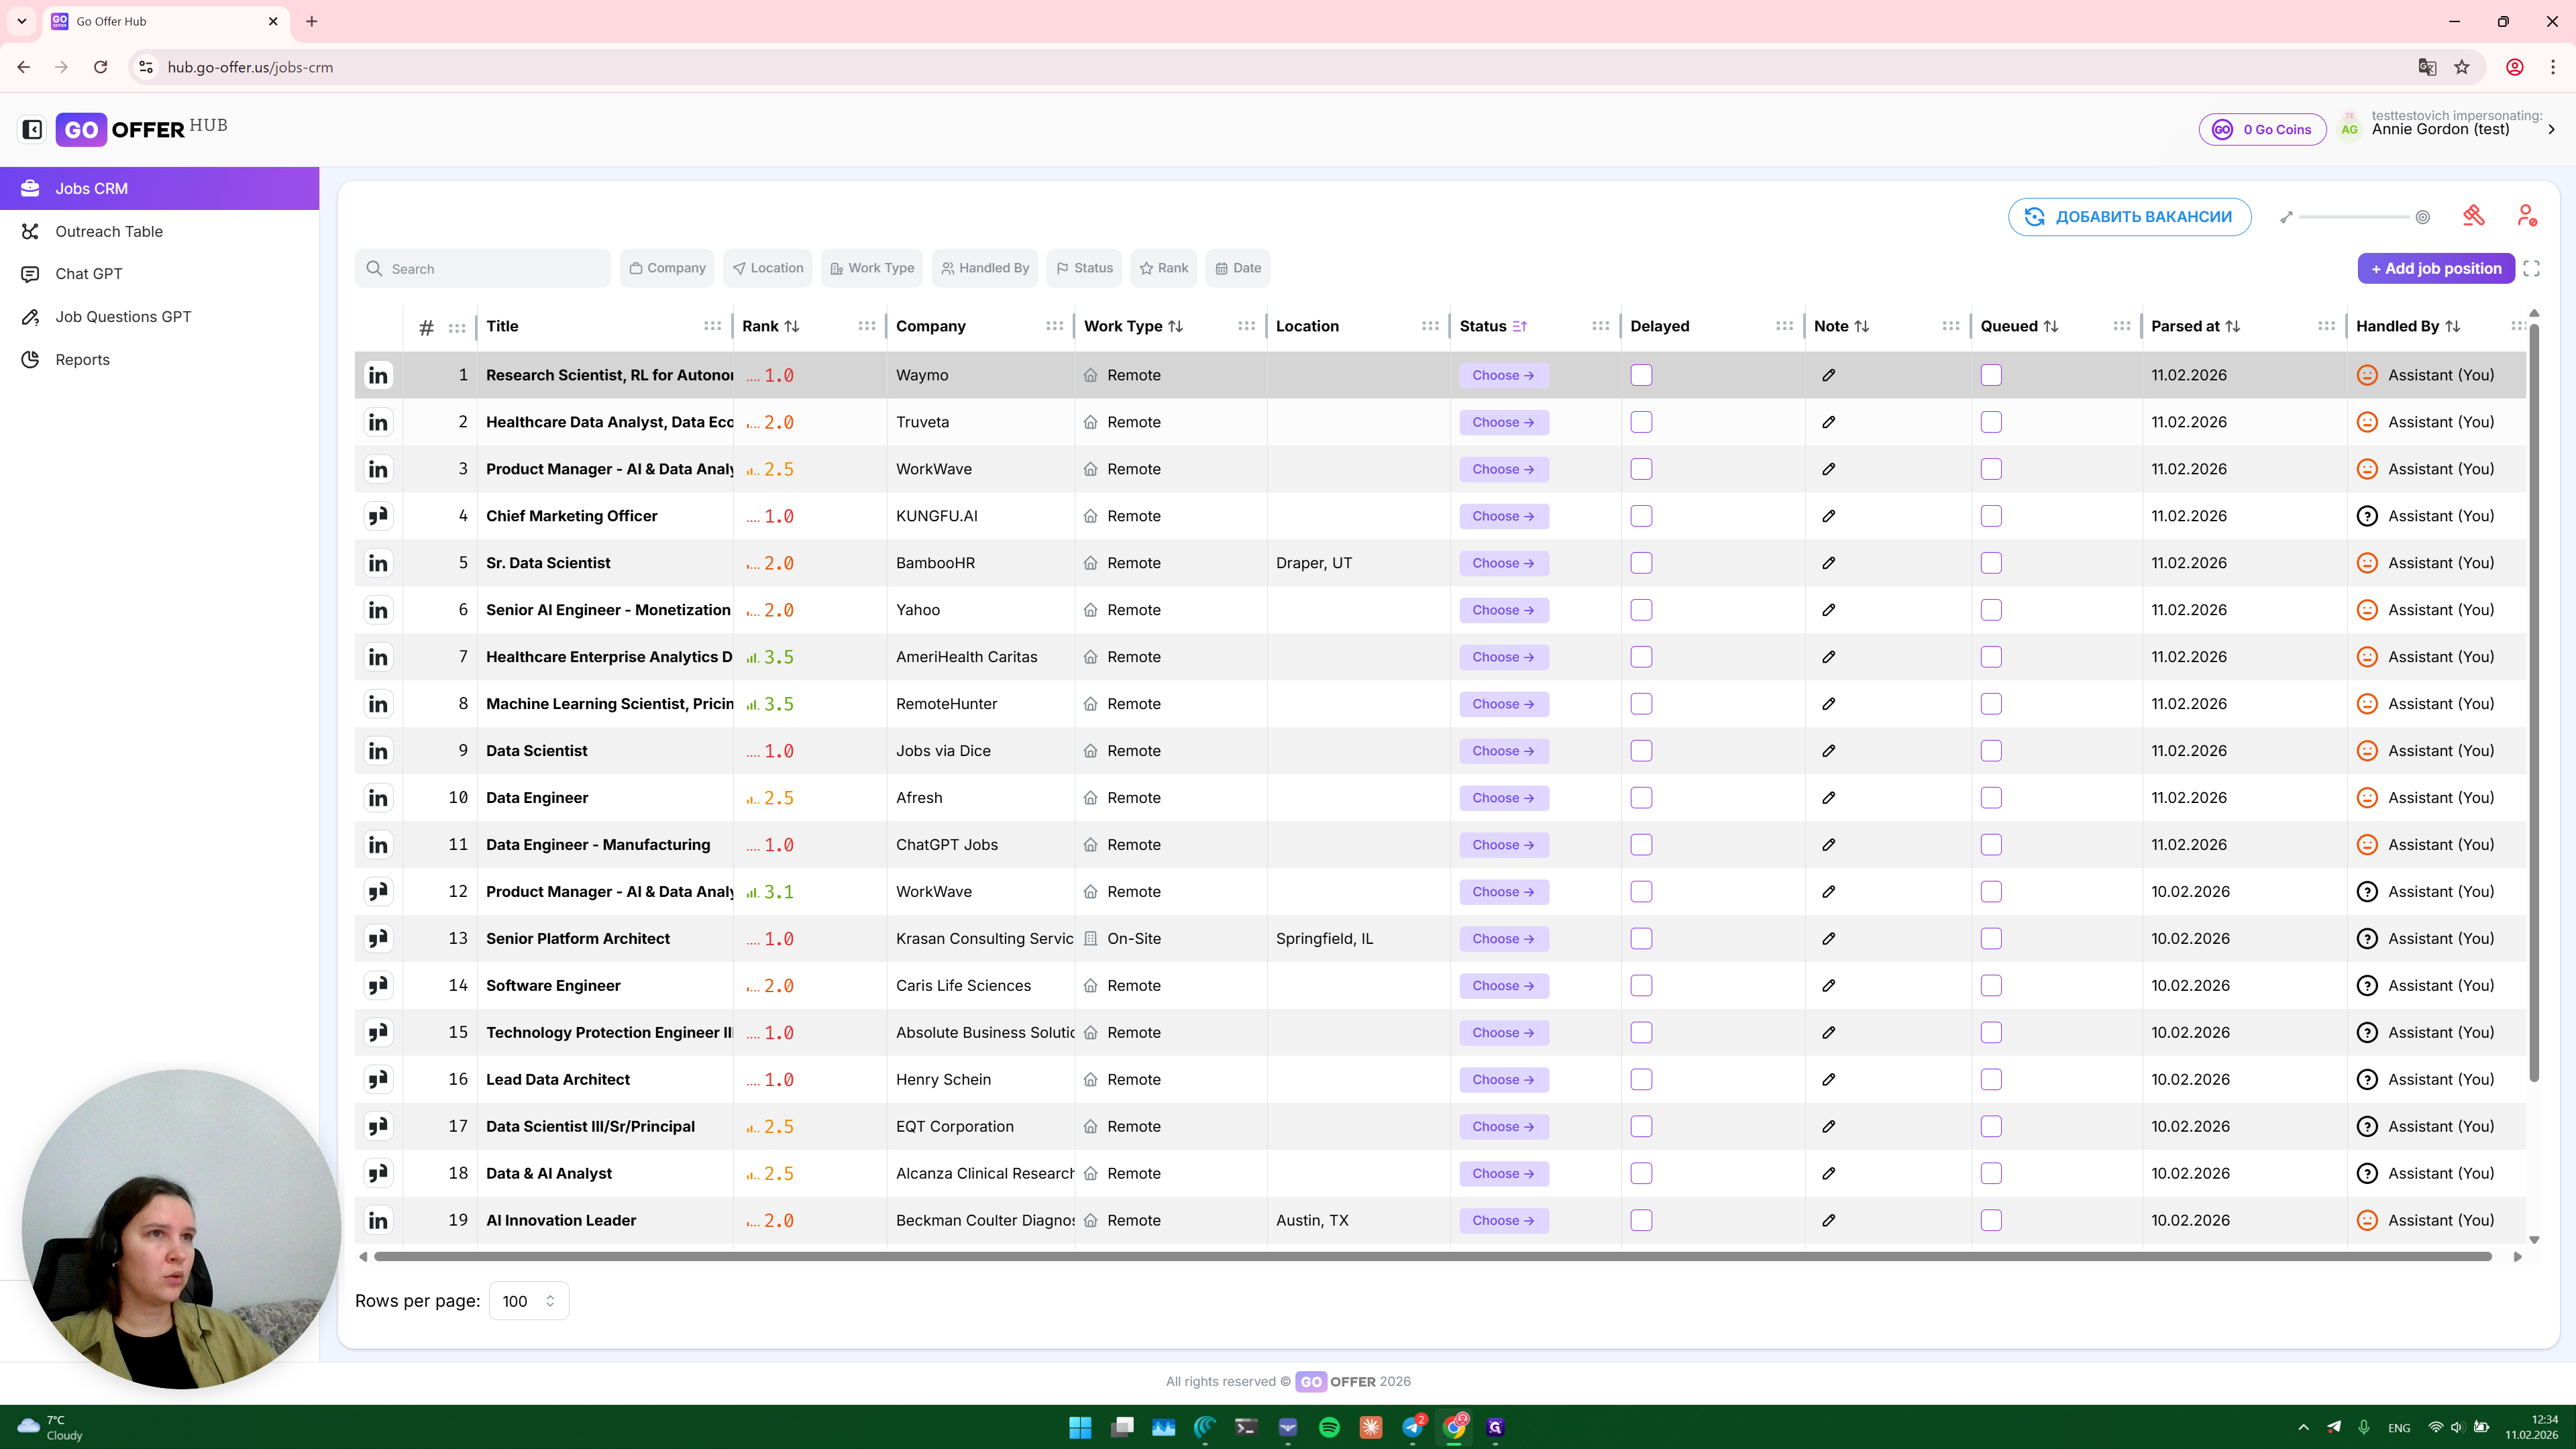Toggle the fullscreen table icon
The height and width of the screenshot is (1449, 2576).
point(2531,268)
